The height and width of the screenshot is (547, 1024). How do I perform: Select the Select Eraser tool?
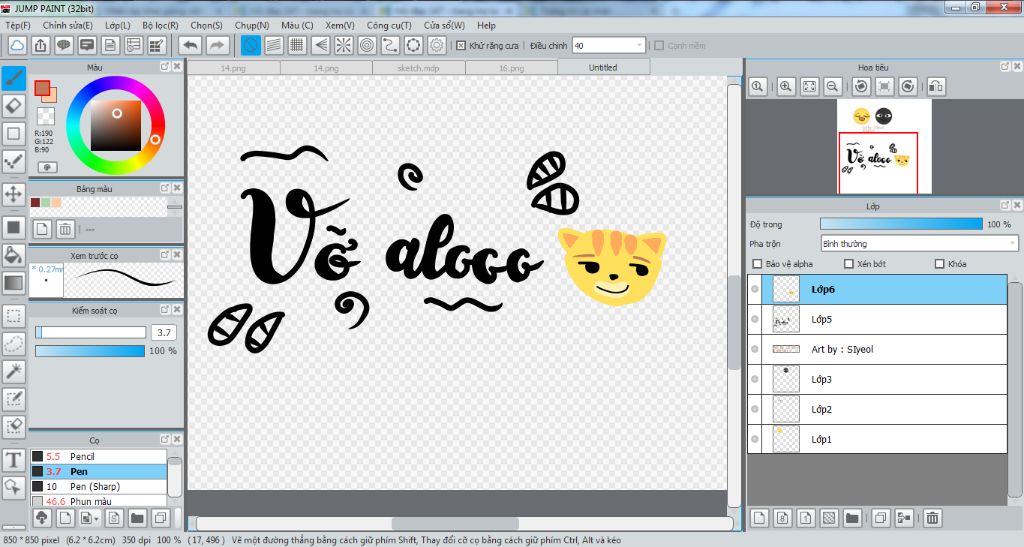pyautogui.click(x=14, y=426)
